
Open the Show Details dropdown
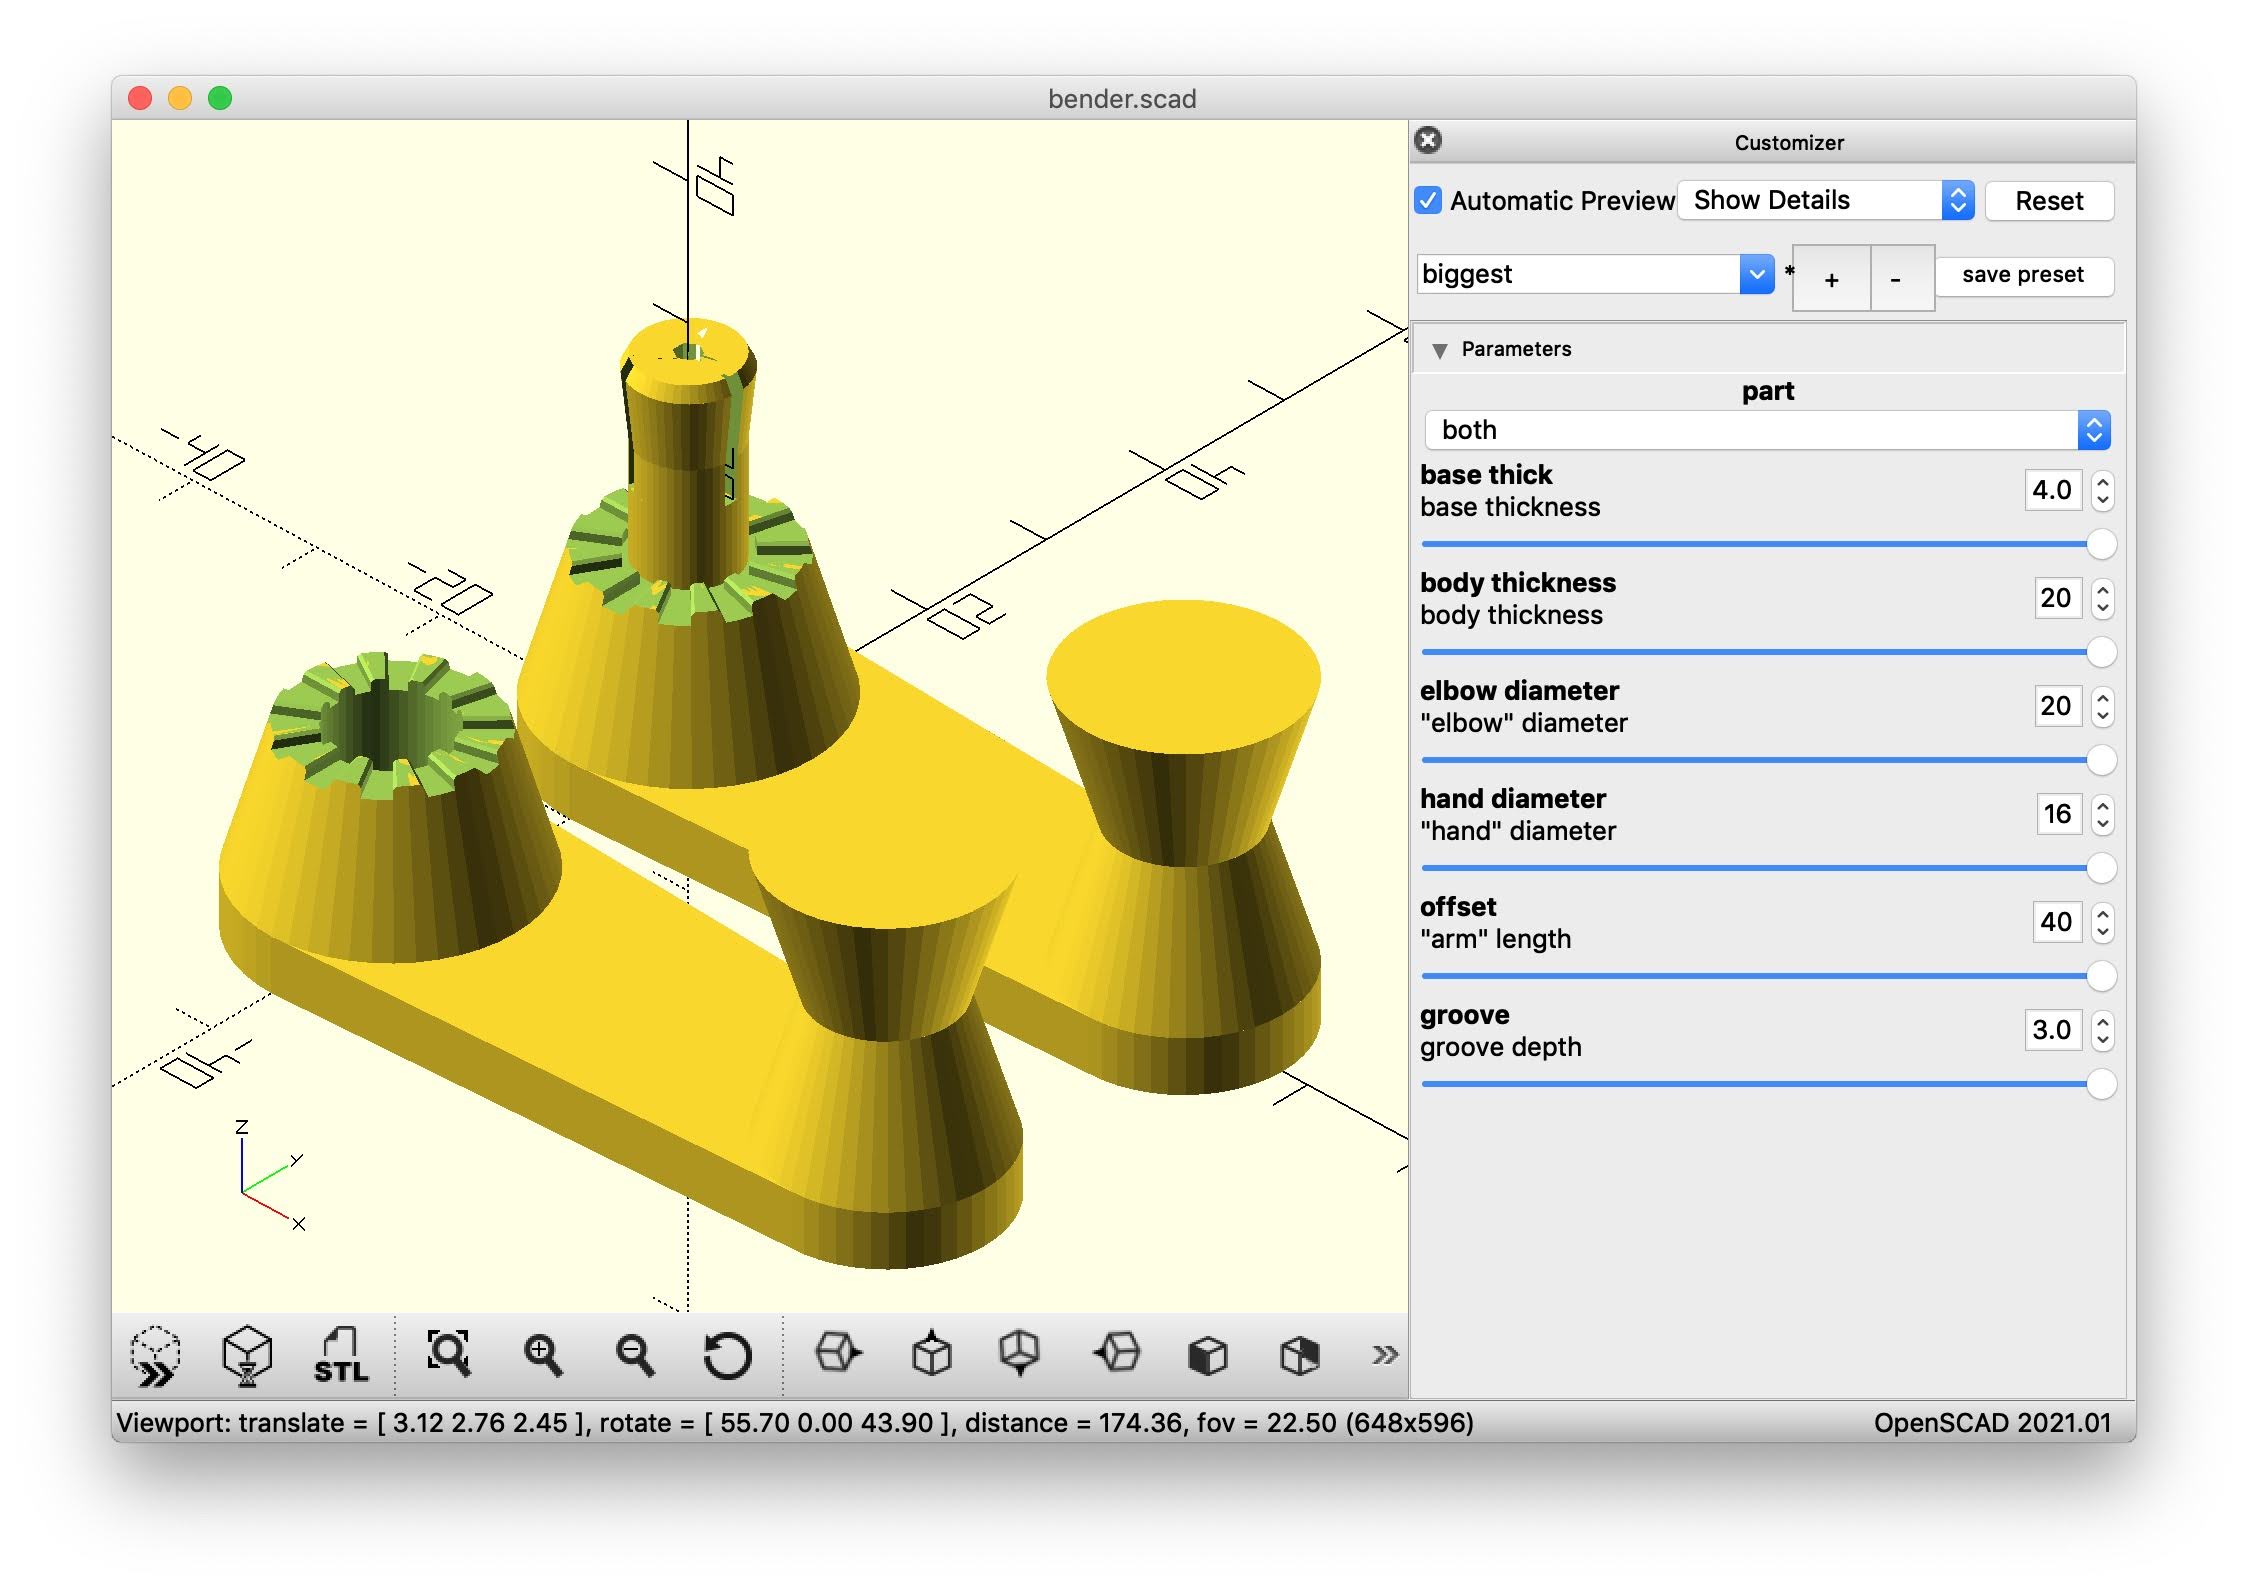[x=1824, y=200]
